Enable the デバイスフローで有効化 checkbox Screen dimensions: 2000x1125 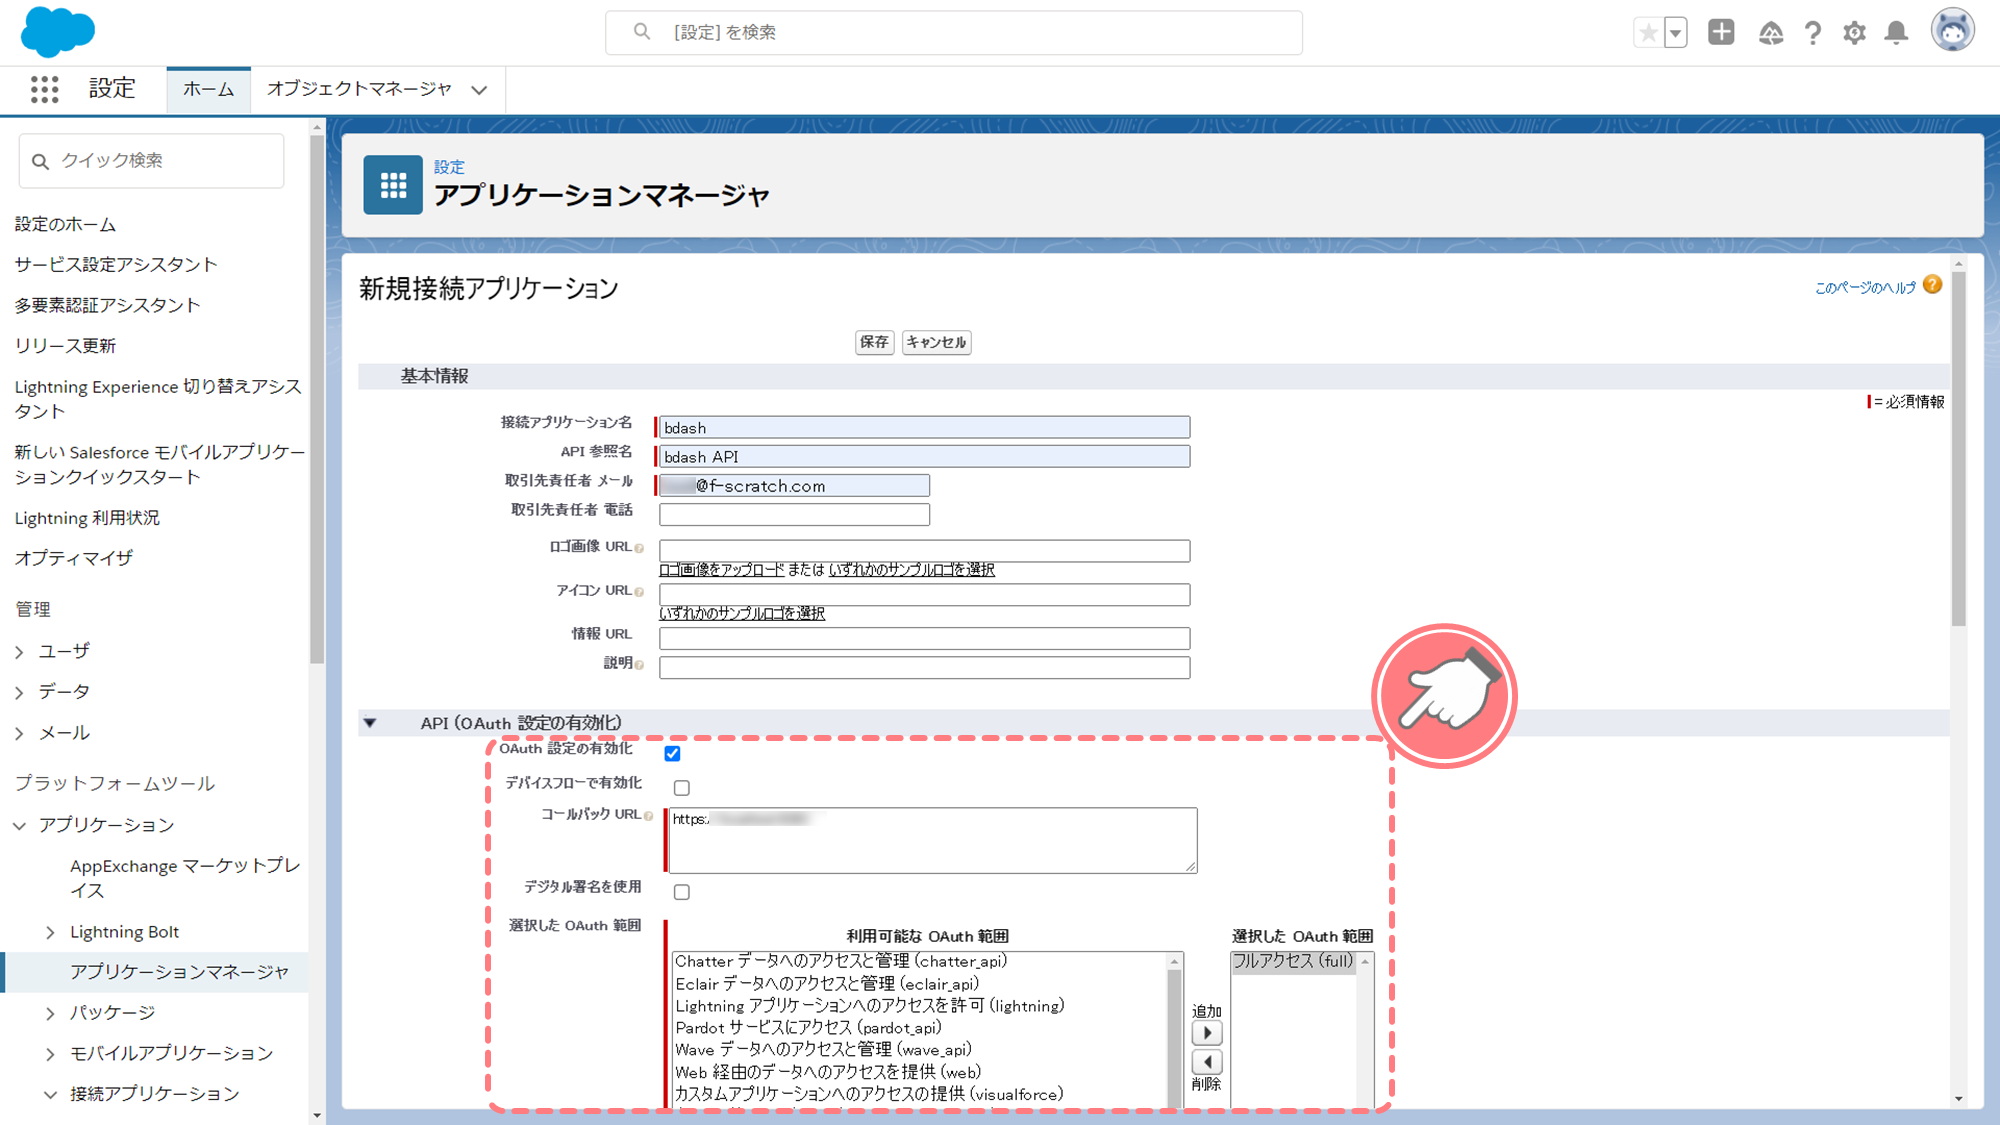[x=682, y=788]
